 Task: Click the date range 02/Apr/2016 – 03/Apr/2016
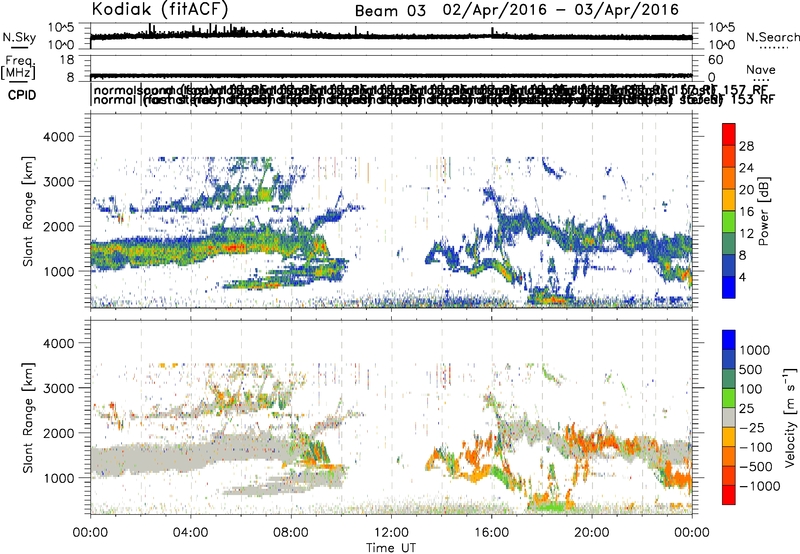click(561, 10)
